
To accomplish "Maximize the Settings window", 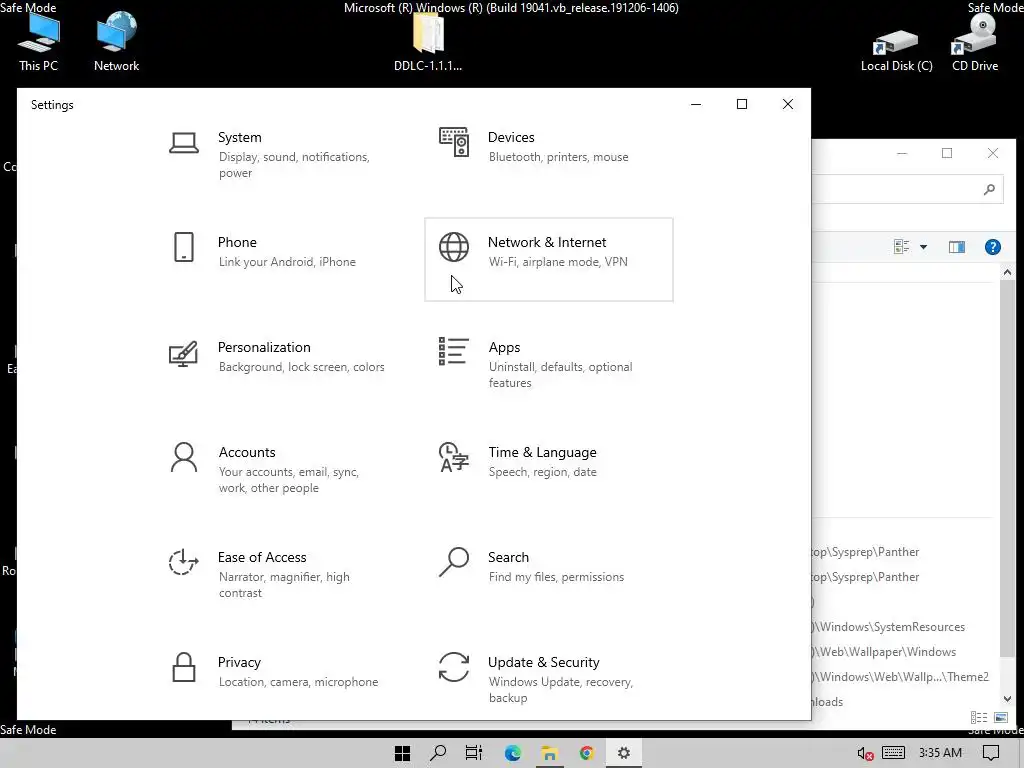I will [x=742, y=104].
